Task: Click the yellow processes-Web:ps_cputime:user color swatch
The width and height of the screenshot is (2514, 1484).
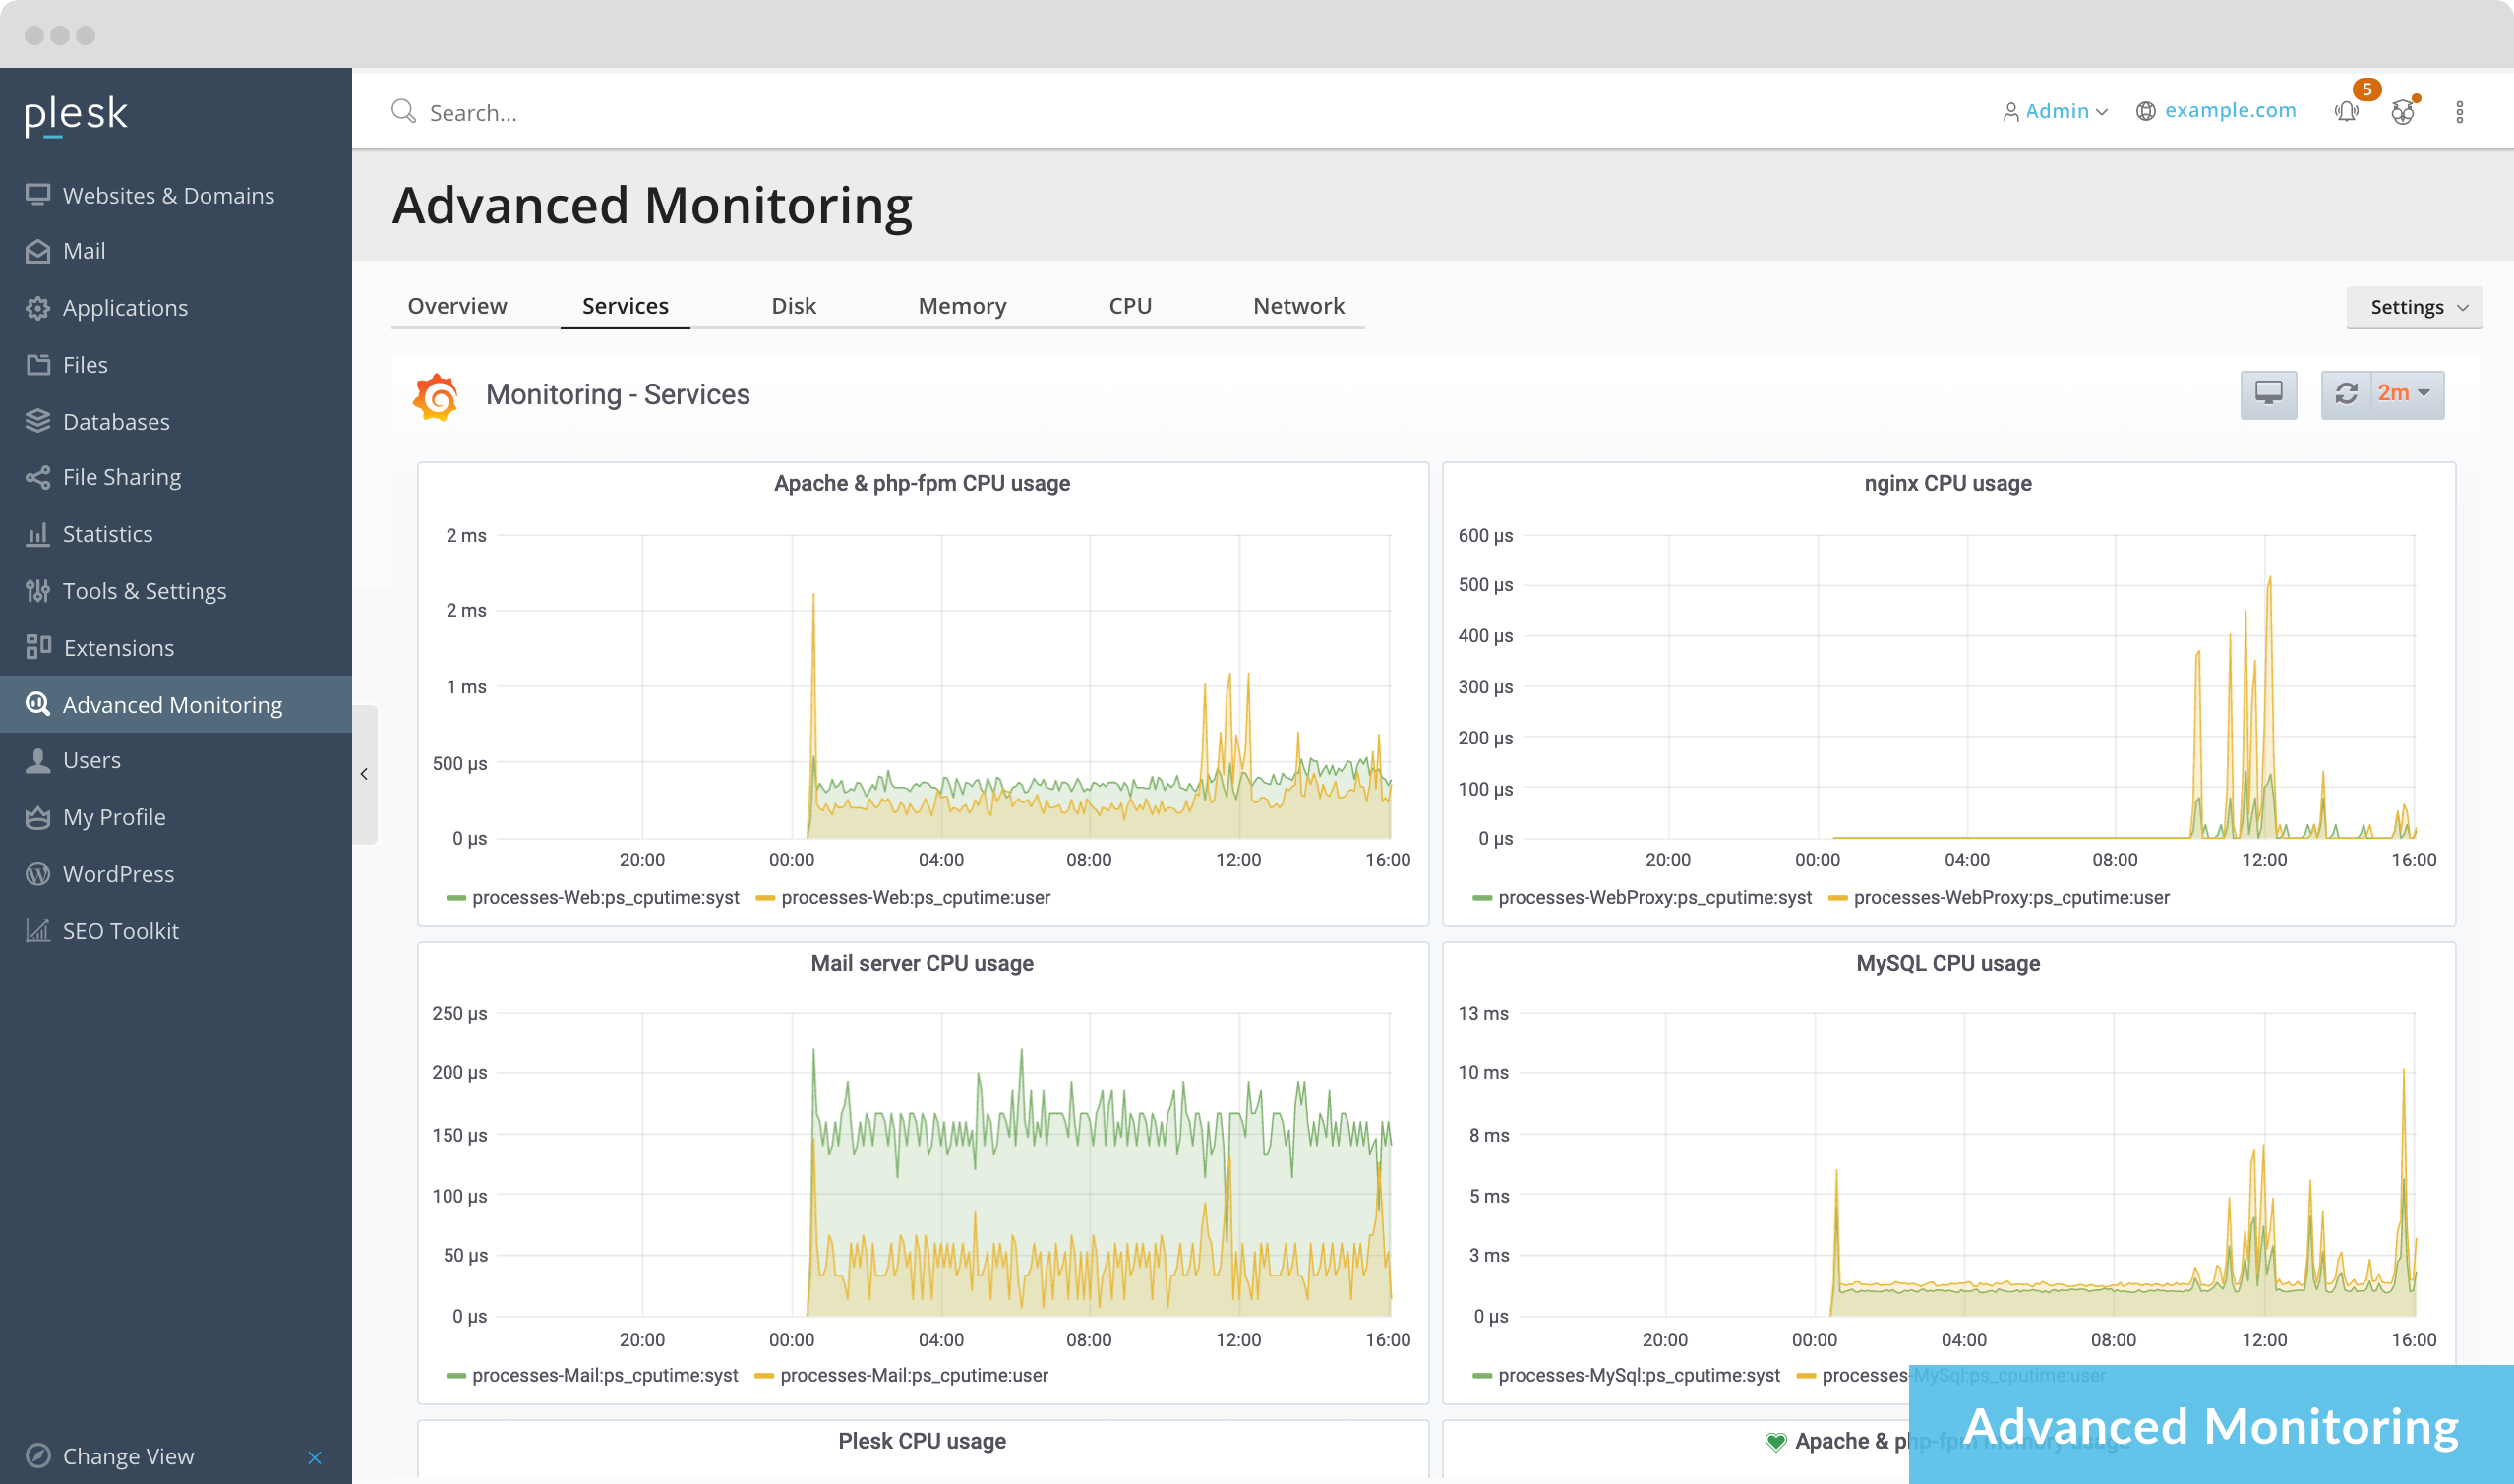Action: [766, 898]
